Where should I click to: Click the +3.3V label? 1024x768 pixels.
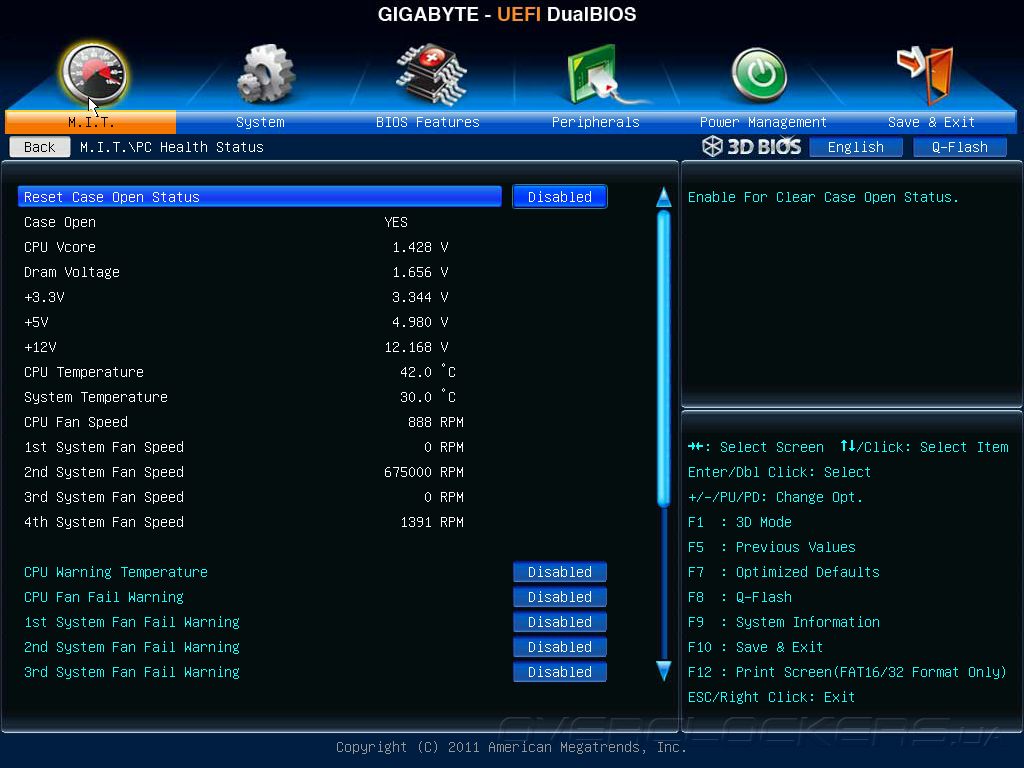(44, 297)
